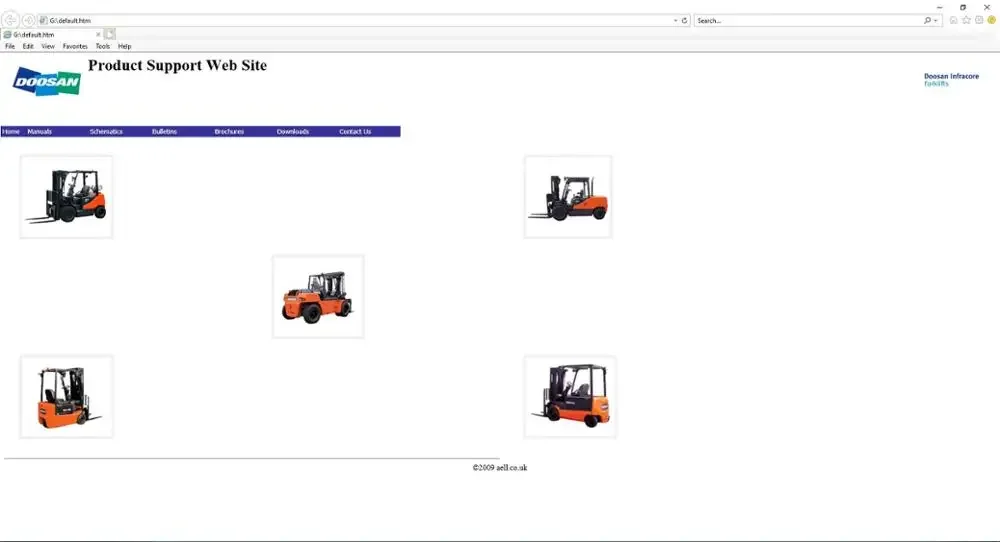1000x542 pixels.
Task: Open a new tab button
Action: [110, 34]
